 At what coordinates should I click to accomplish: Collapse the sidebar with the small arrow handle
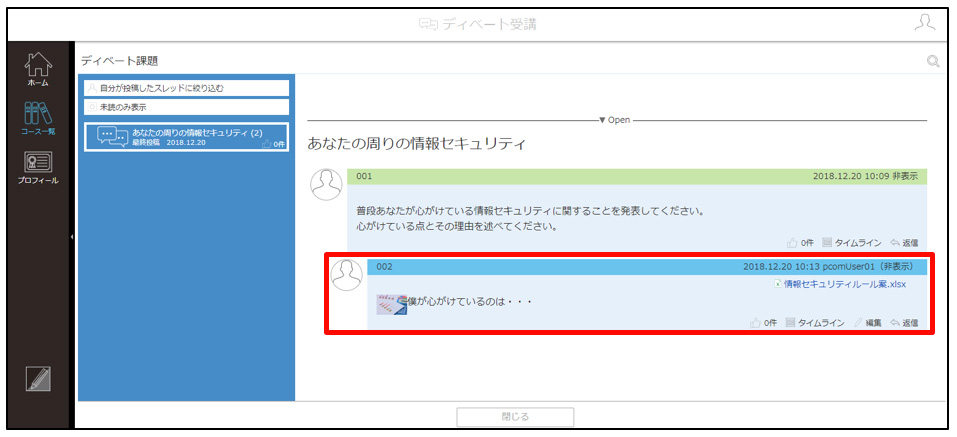tap(72, 237)
